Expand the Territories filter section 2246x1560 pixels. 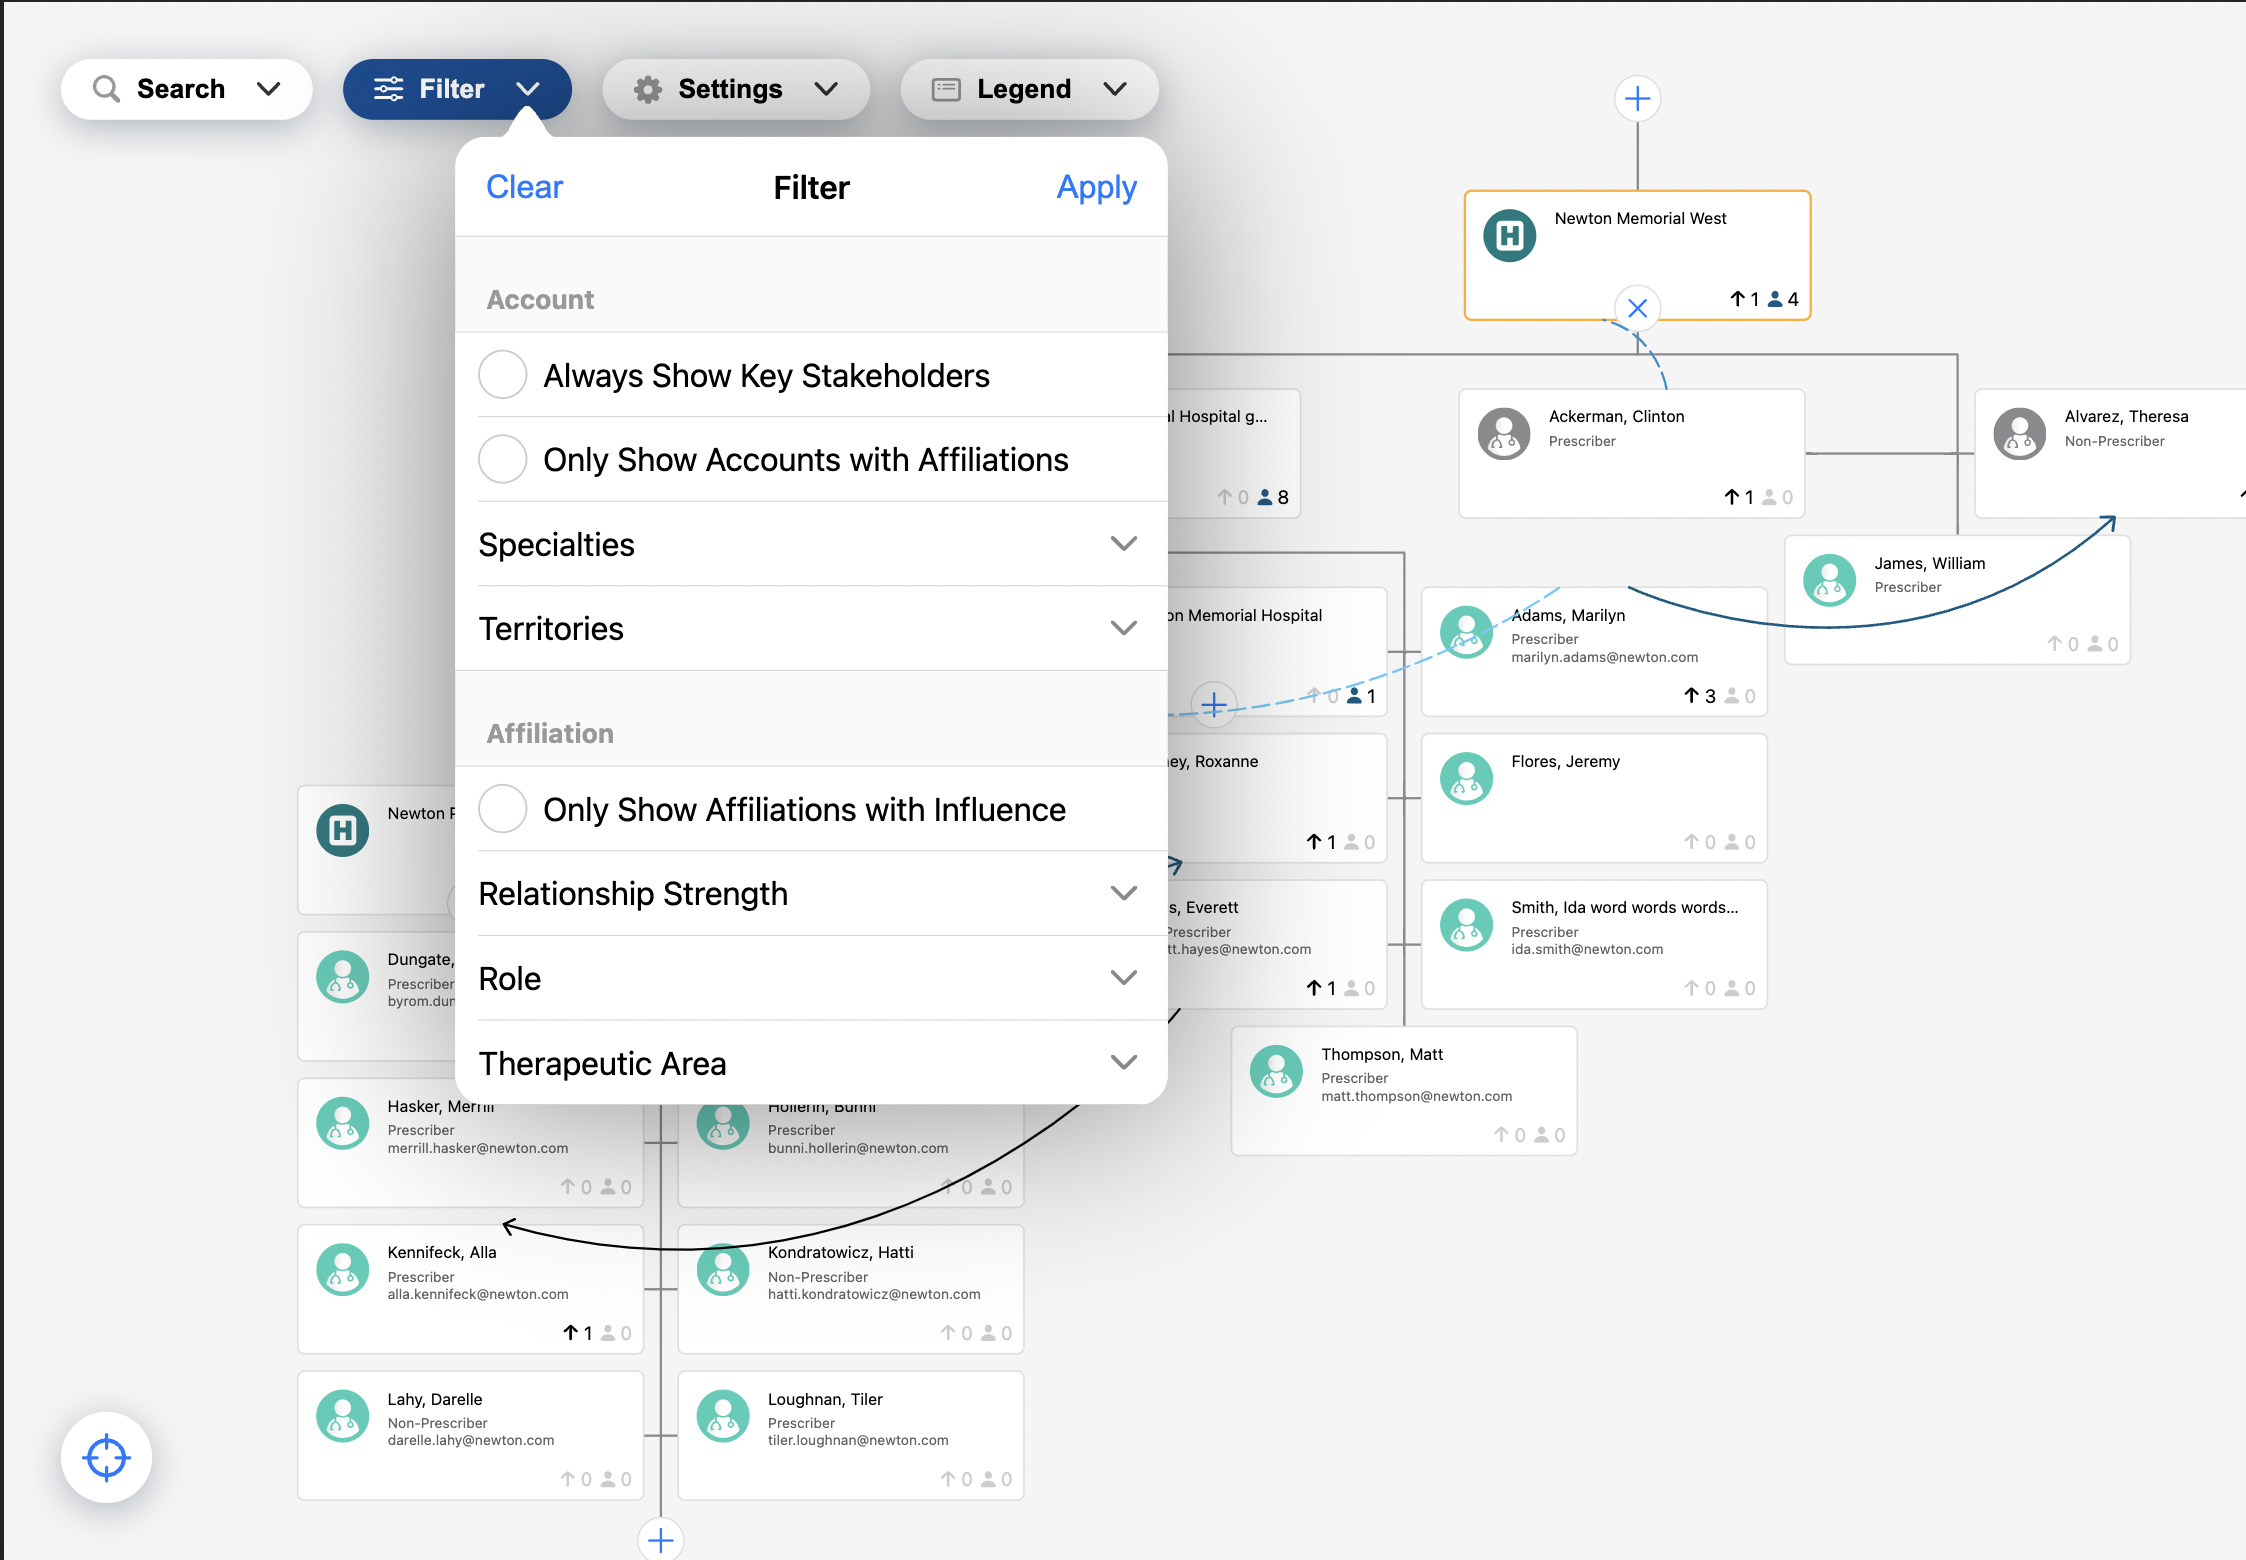pyautogui.click(x=811, y=628)
